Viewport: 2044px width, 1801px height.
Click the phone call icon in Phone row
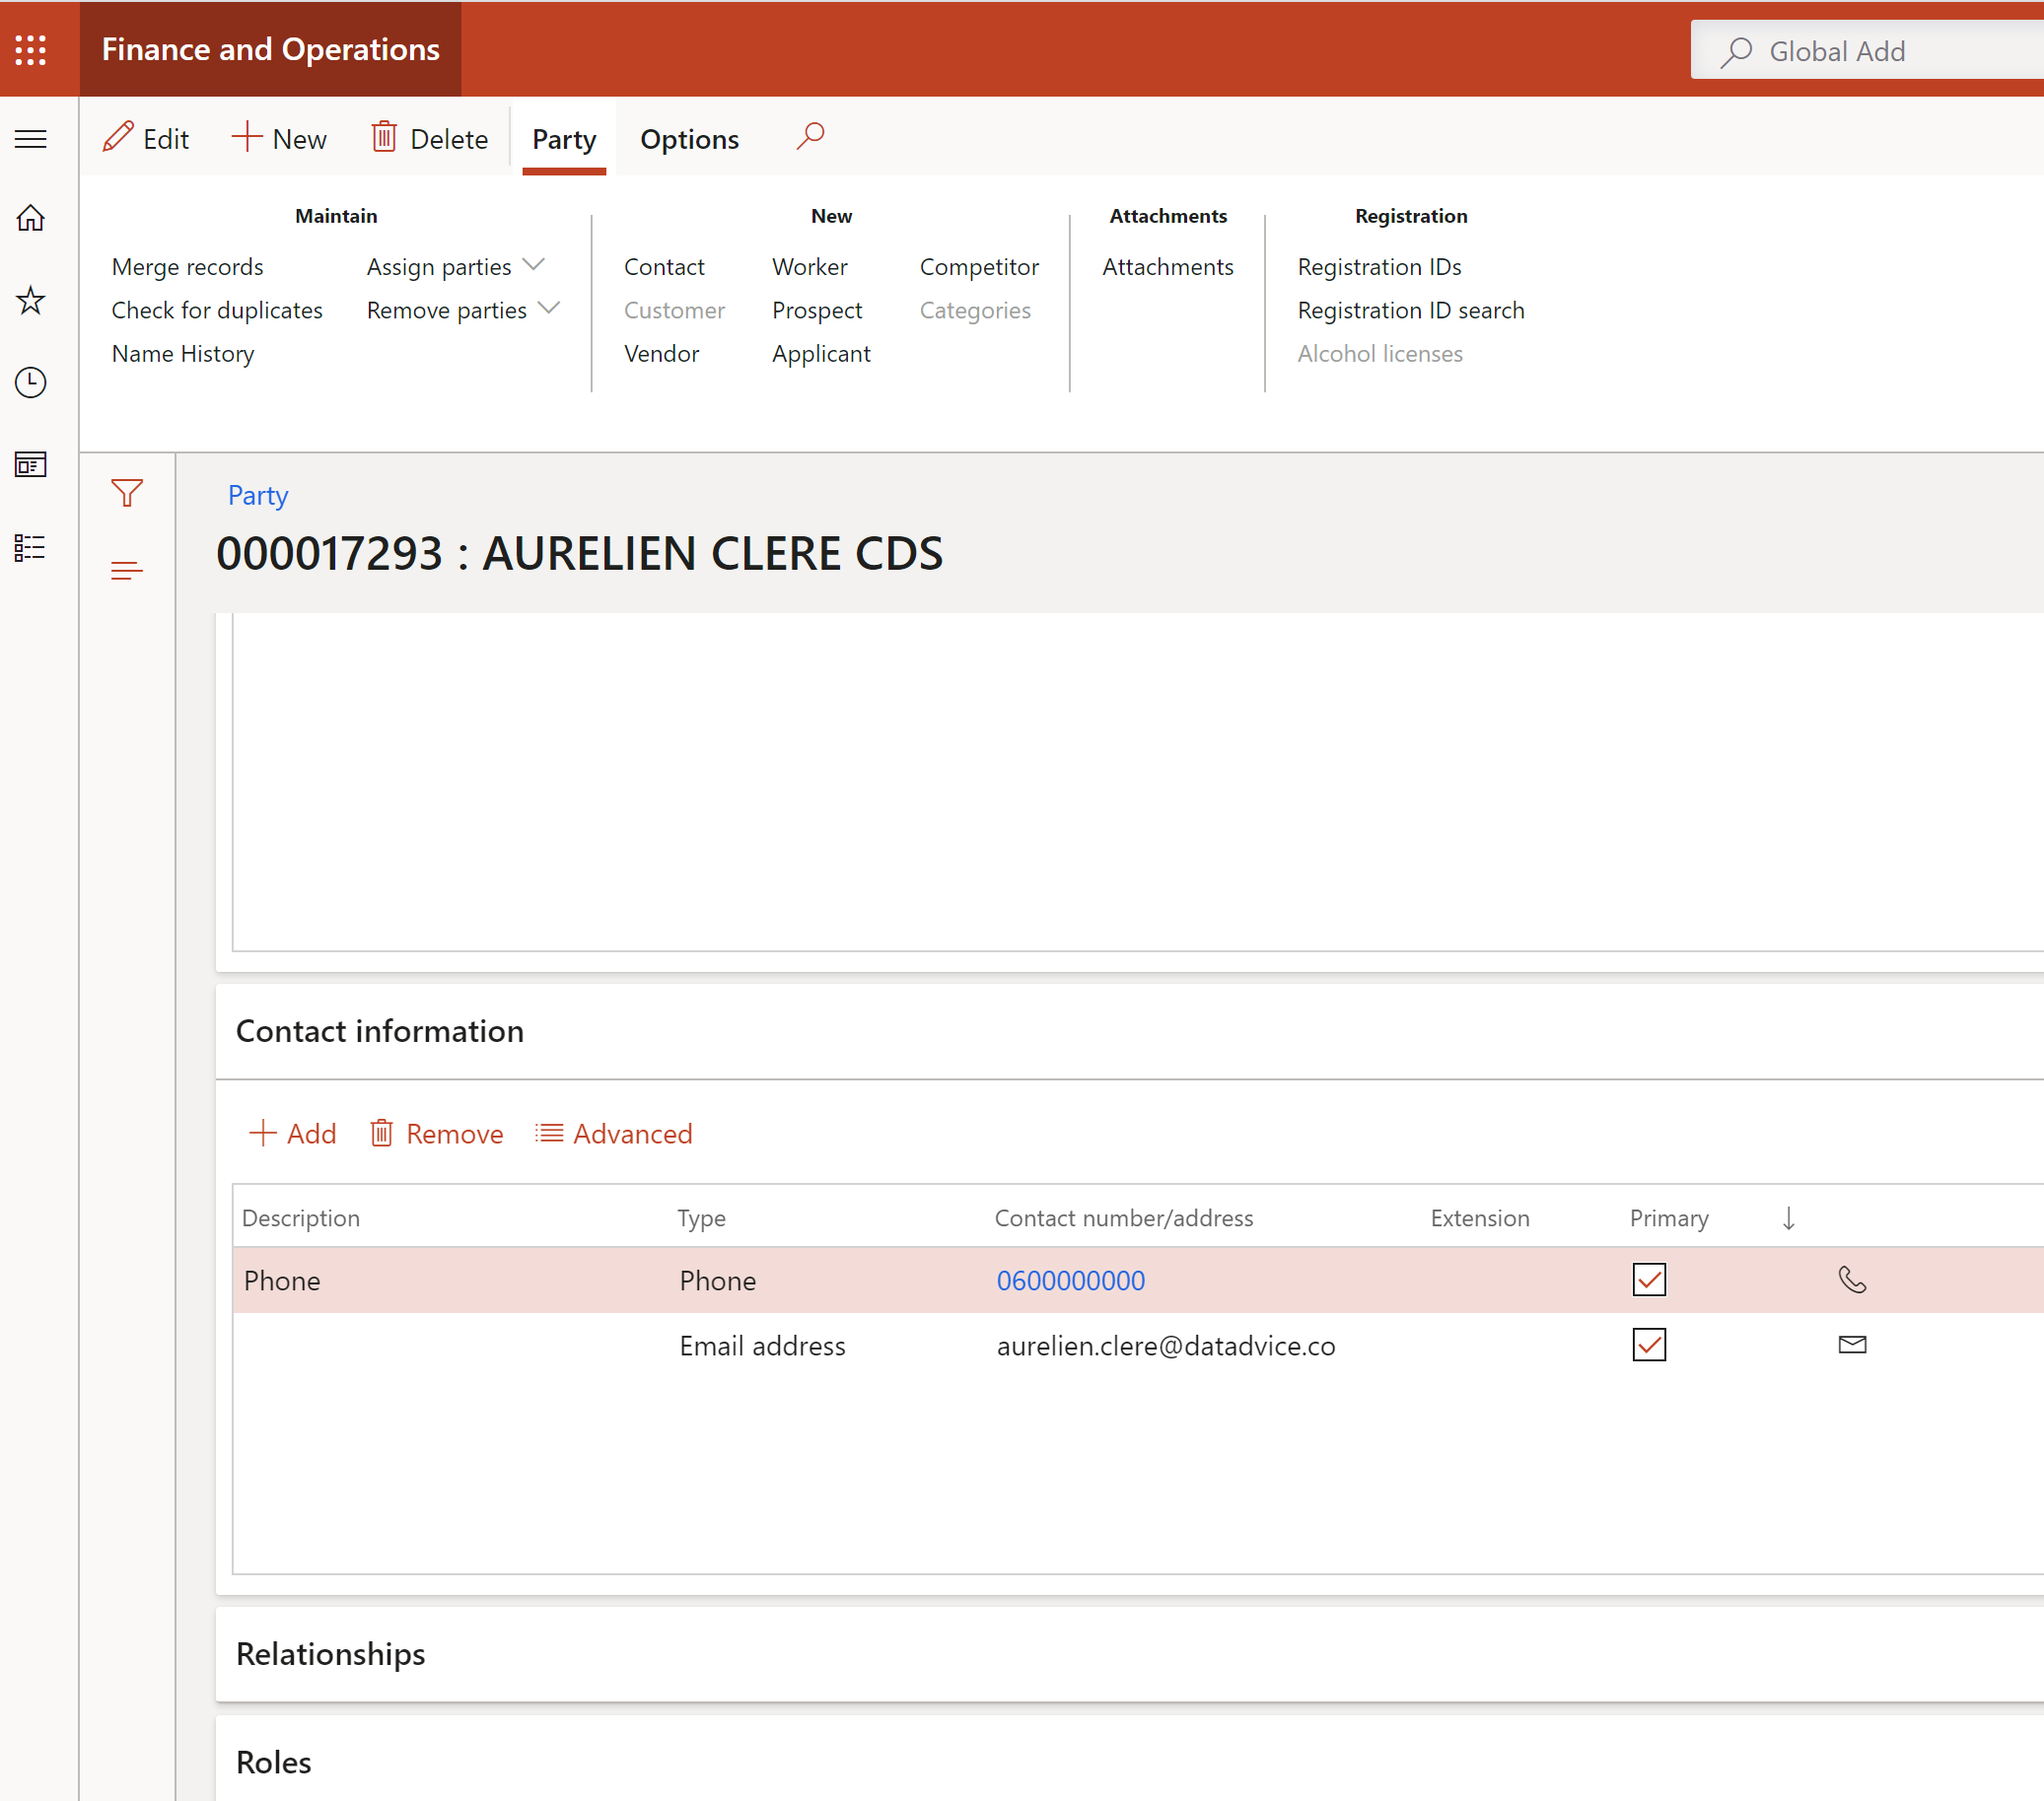coord(1852,1280)
